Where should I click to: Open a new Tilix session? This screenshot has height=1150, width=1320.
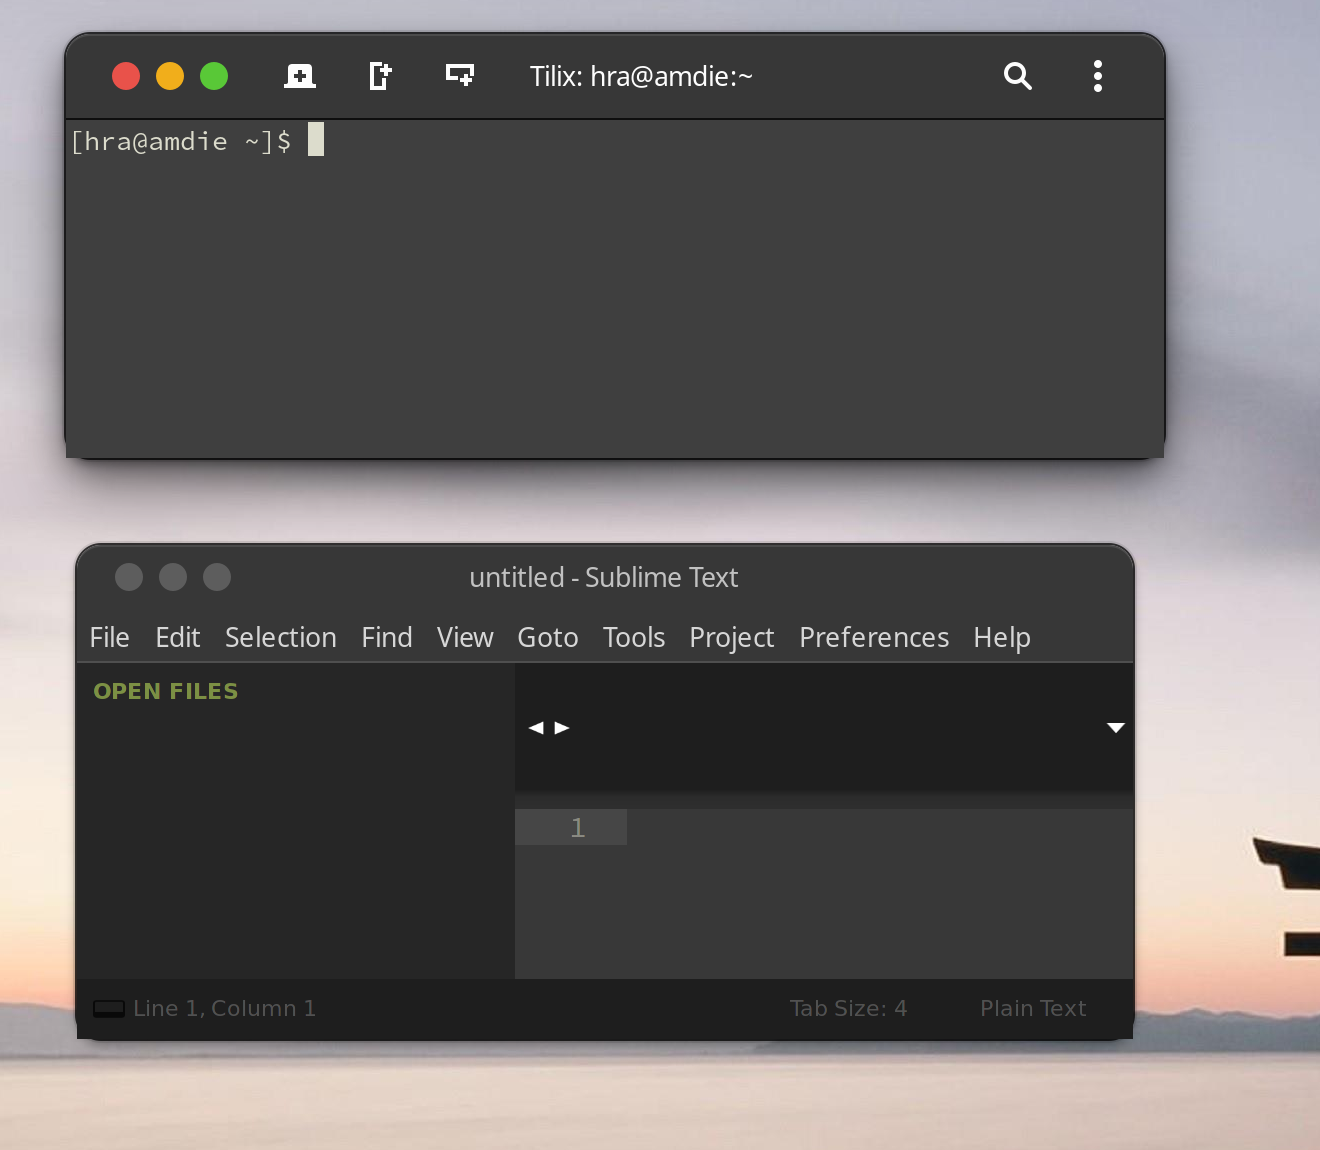(x=300, y=75)
